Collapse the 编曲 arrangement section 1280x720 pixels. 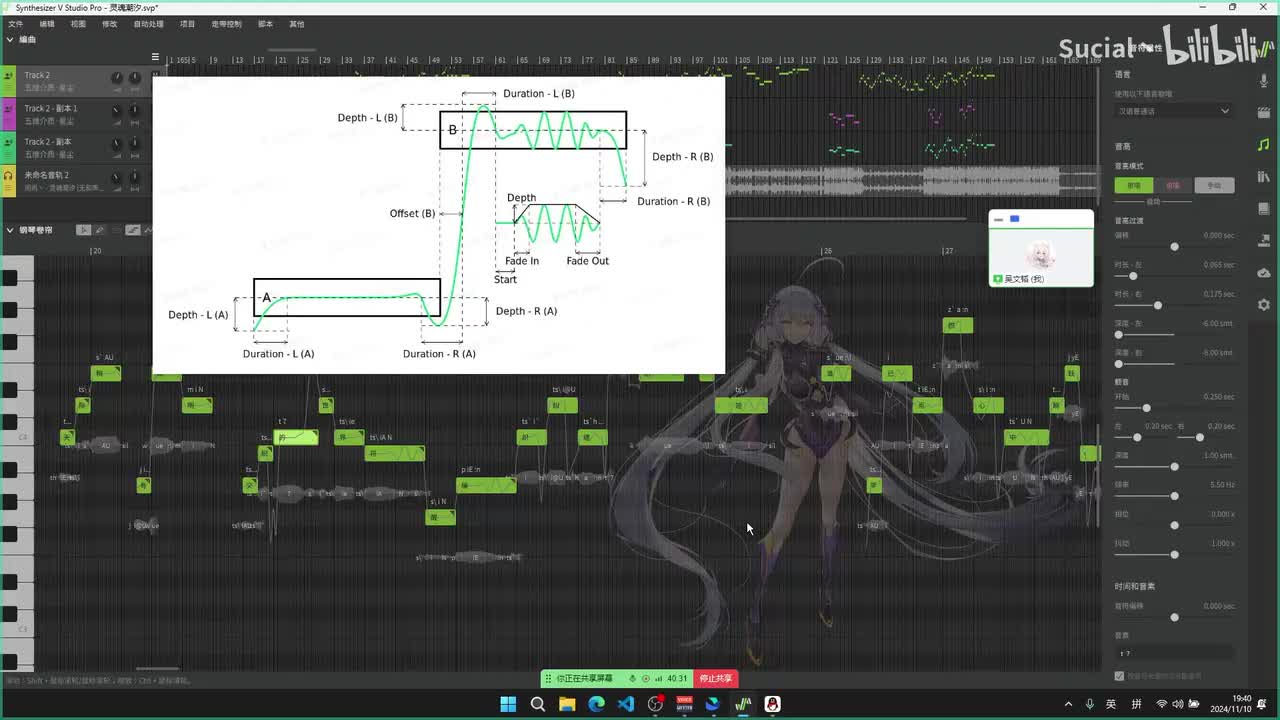(10, 40)
